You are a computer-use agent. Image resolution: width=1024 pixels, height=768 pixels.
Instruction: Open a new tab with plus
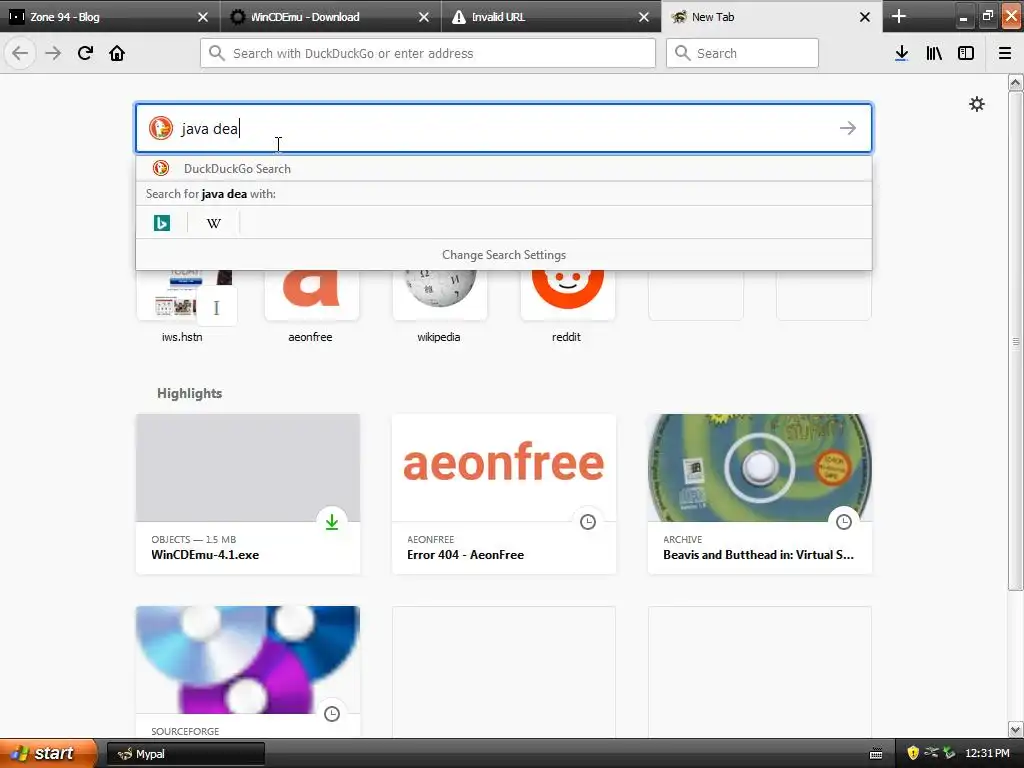(x=899, y=16)
